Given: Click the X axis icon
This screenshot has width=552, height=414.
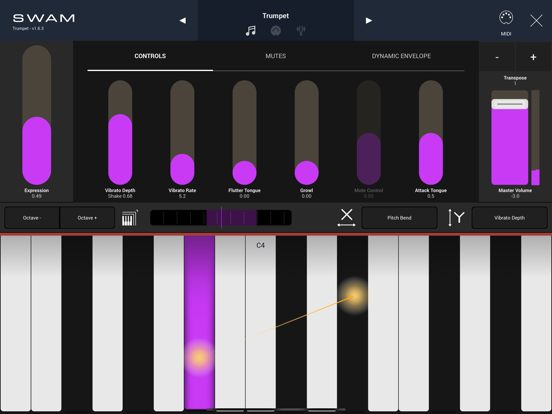Looking at the screenshot, I should pos(346,217).
